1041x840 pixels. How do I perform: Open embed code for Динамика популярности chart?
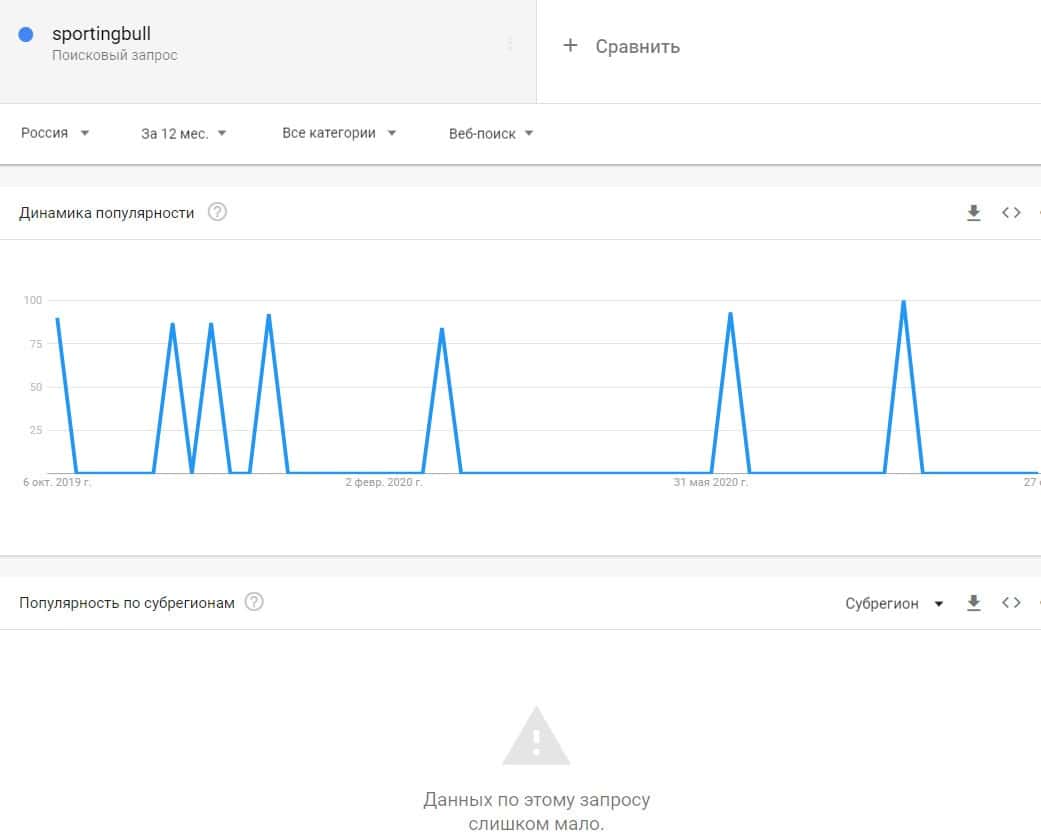(x=1011, y=212)
